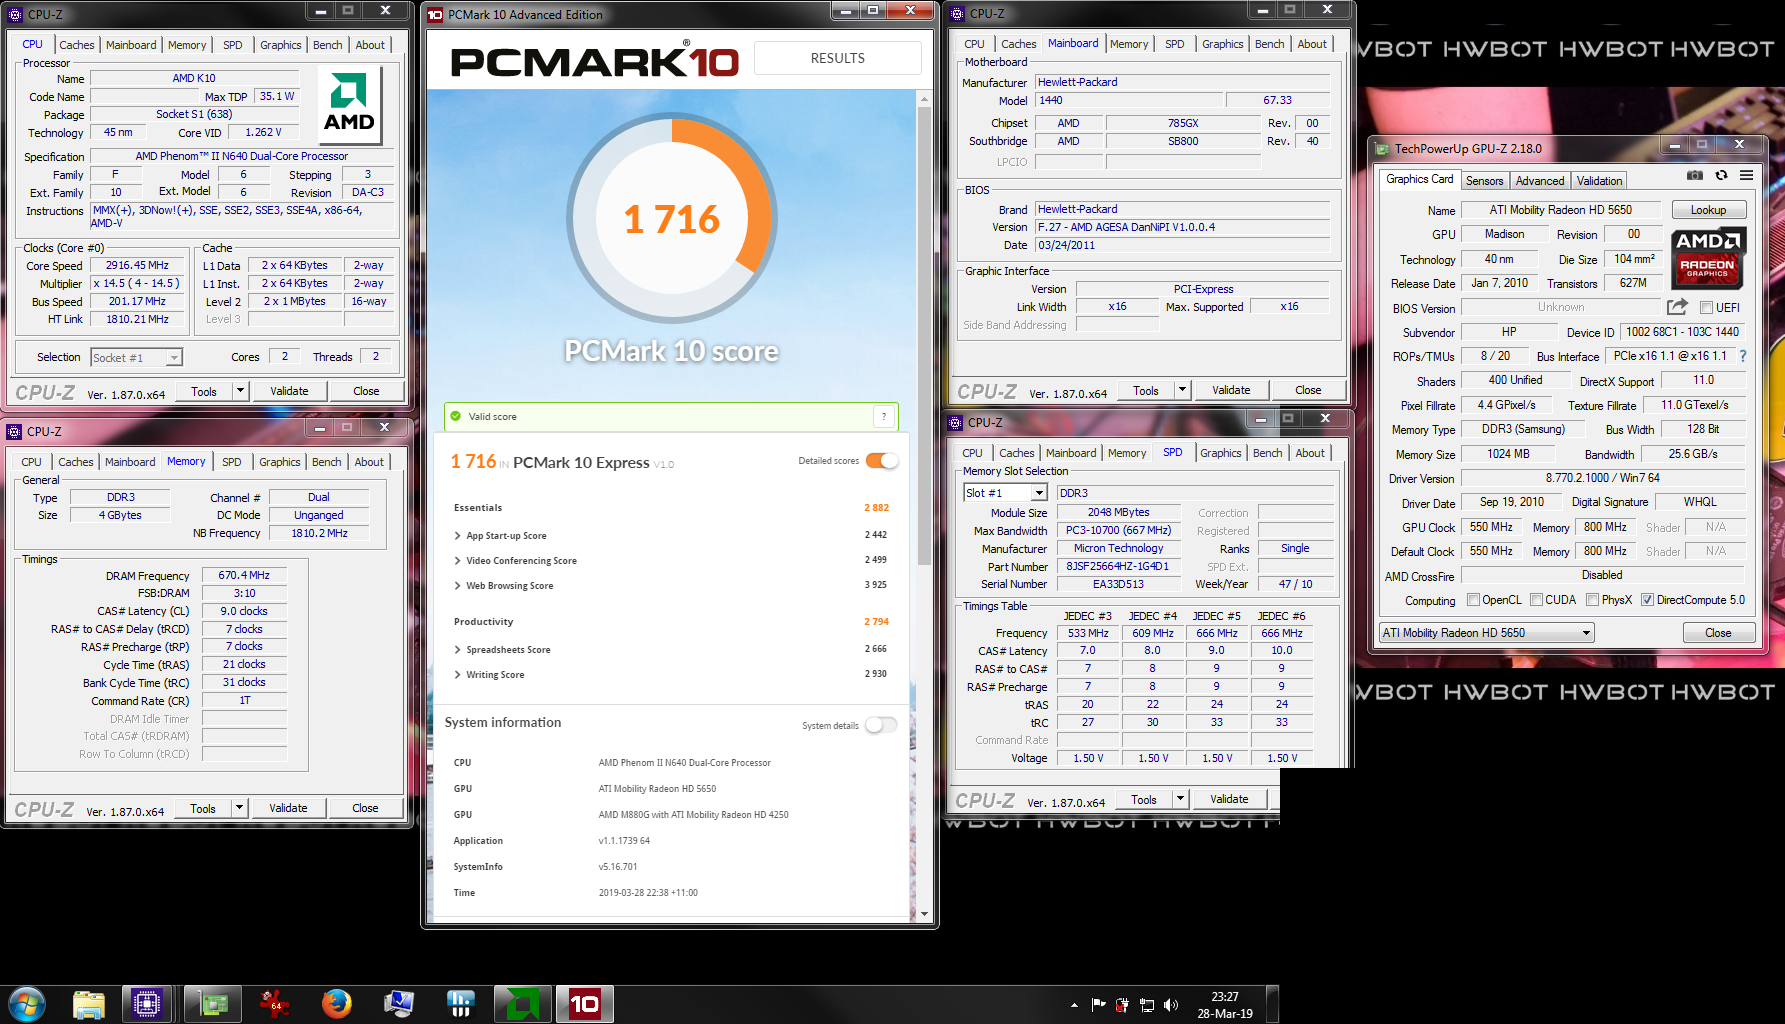The image size is (1785, 1024).
Task: Open the Graphics tab in the SPD window
Action: pos(1220,453)
